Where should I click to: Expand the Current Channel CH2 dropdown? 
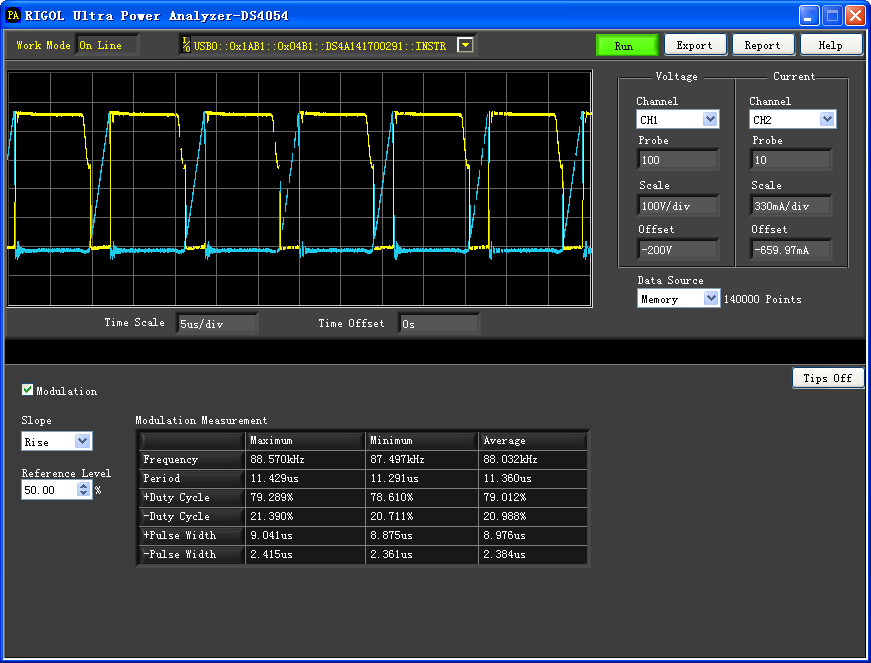(x=827, y=119)
